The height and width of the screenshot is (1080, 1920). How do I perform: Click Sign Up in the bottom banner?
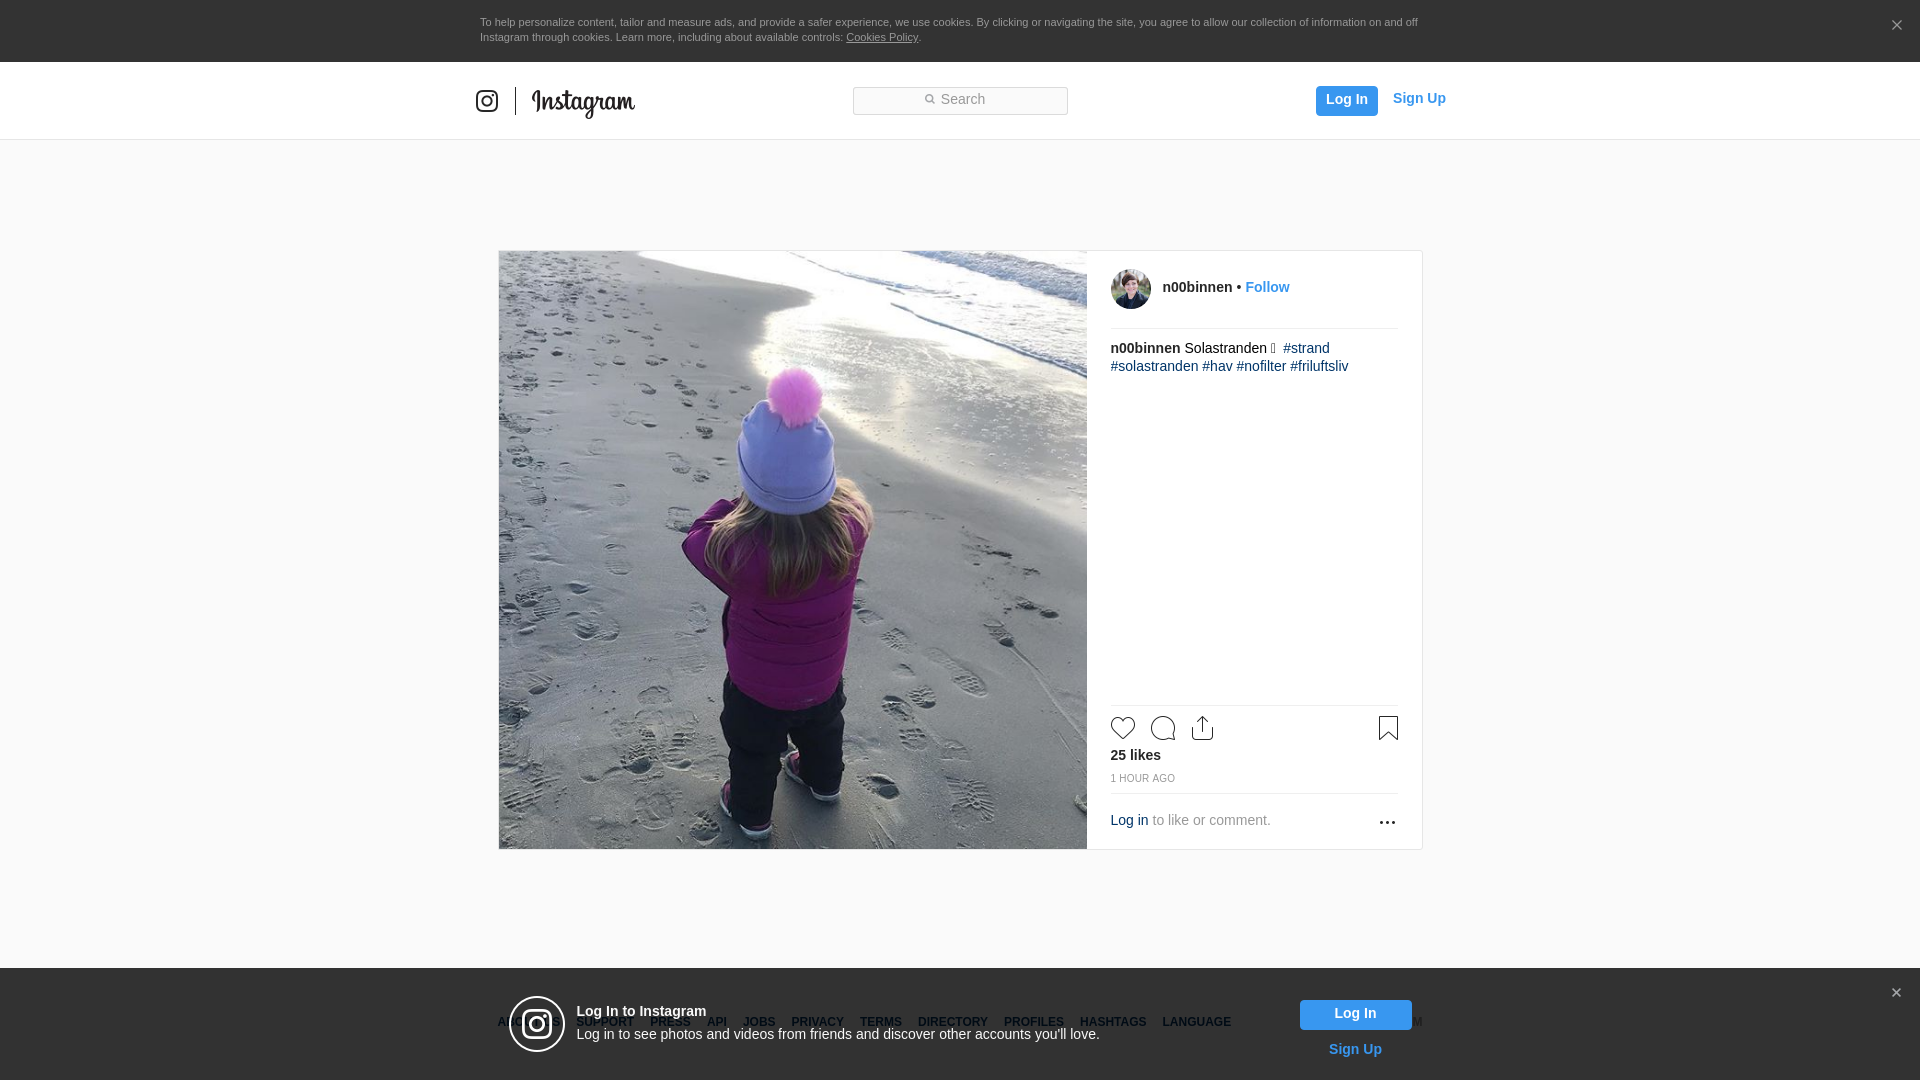tap(1355, 1049)
